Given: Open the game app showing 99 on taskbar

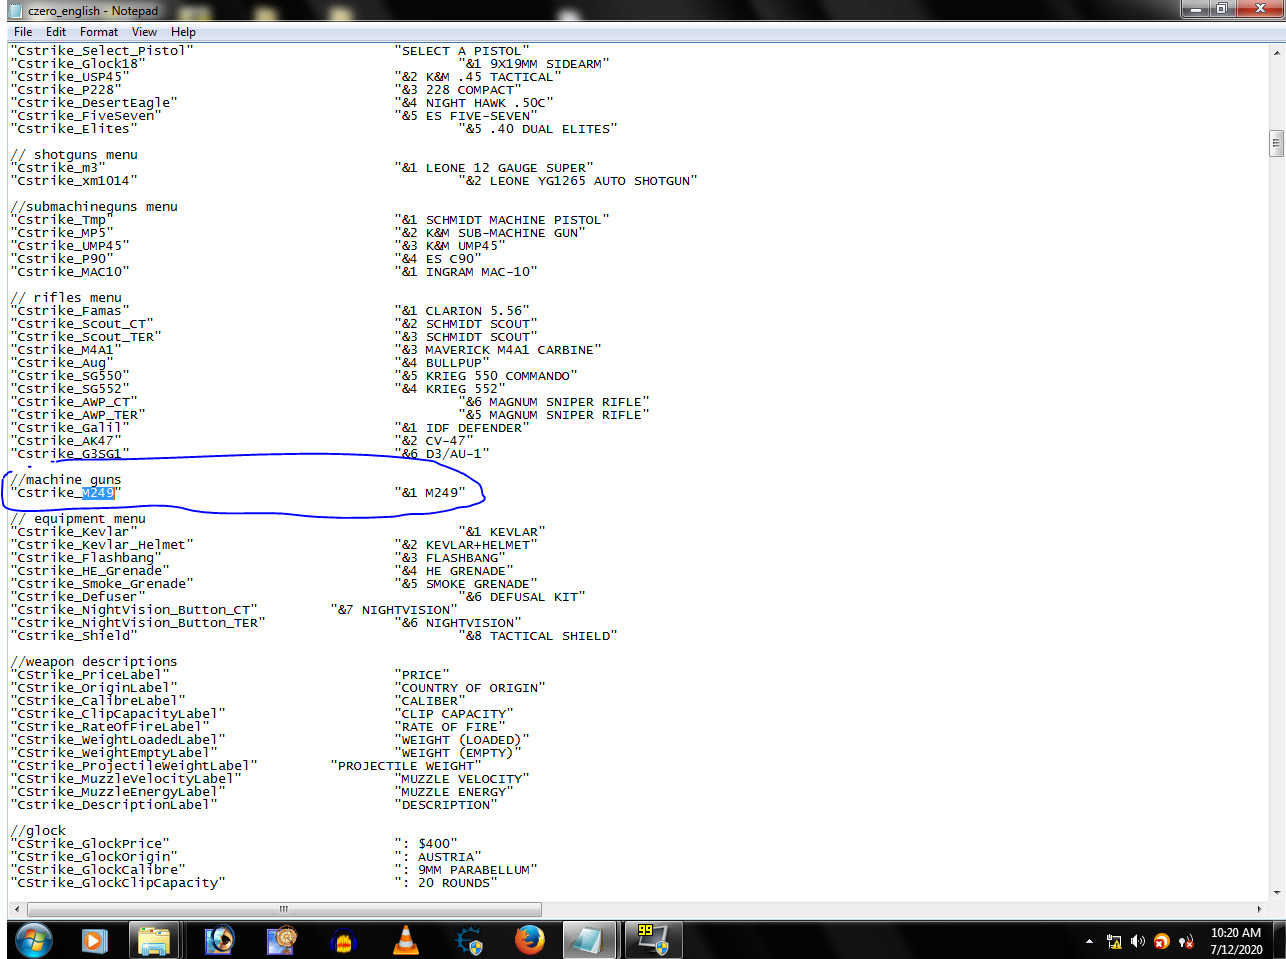Looking at the screenshot, I should coord(653,940).
